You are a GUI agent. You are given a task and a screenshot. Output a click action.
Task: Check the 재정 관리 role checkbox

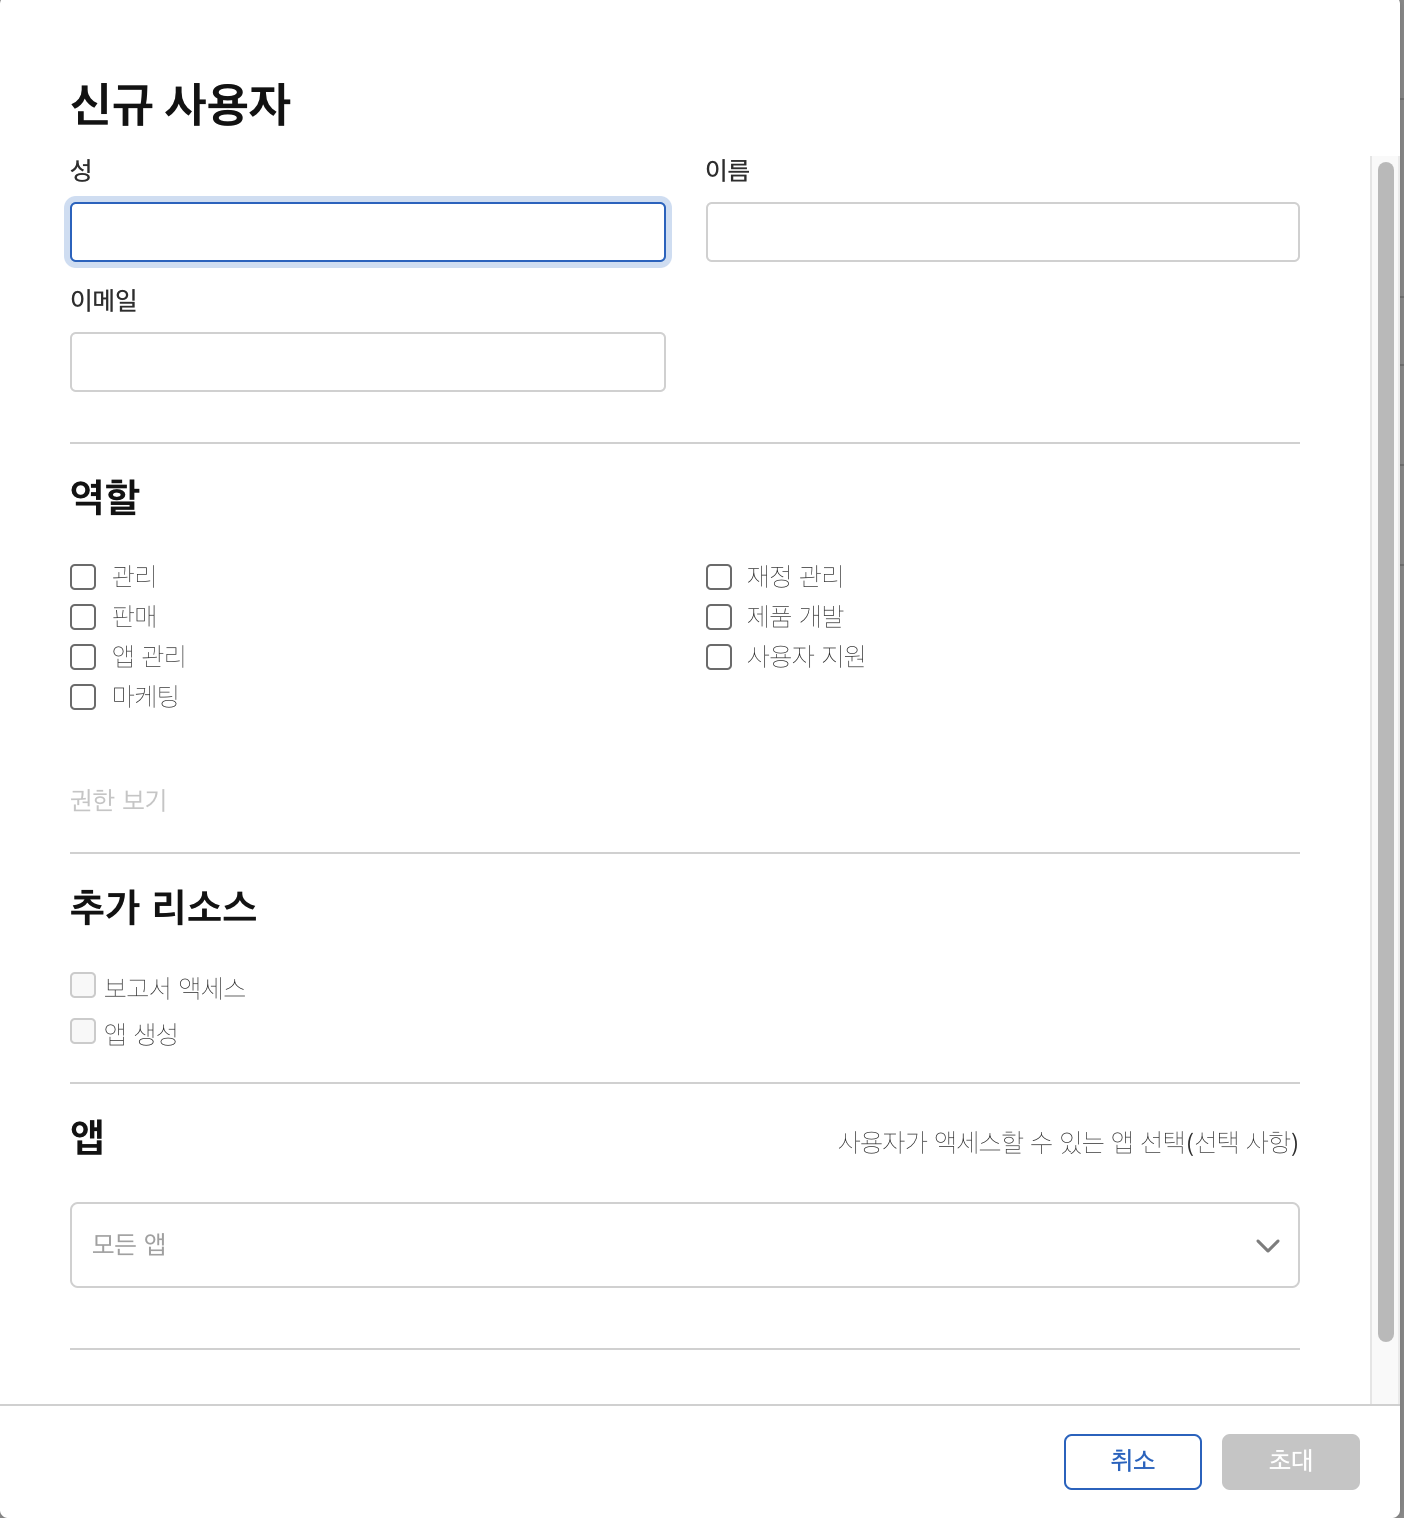(719, 577)
